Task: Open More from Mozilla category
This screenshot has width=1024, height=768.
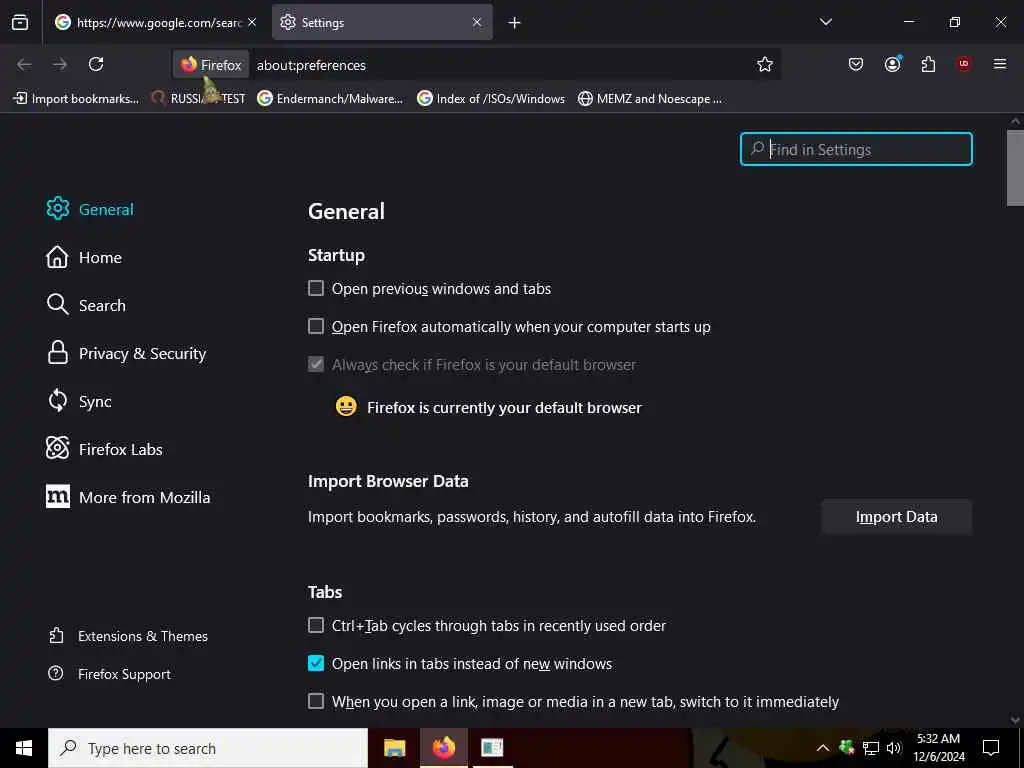Action: [x=128, y=497]
